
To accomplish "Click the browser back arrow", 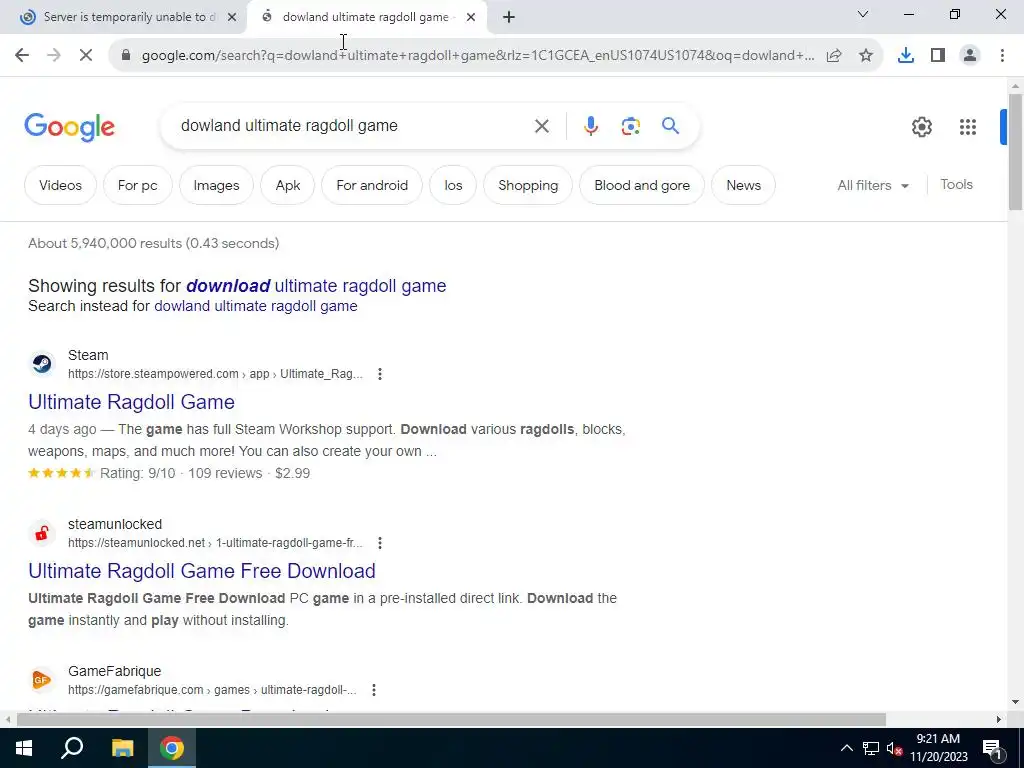I will 22,56.
